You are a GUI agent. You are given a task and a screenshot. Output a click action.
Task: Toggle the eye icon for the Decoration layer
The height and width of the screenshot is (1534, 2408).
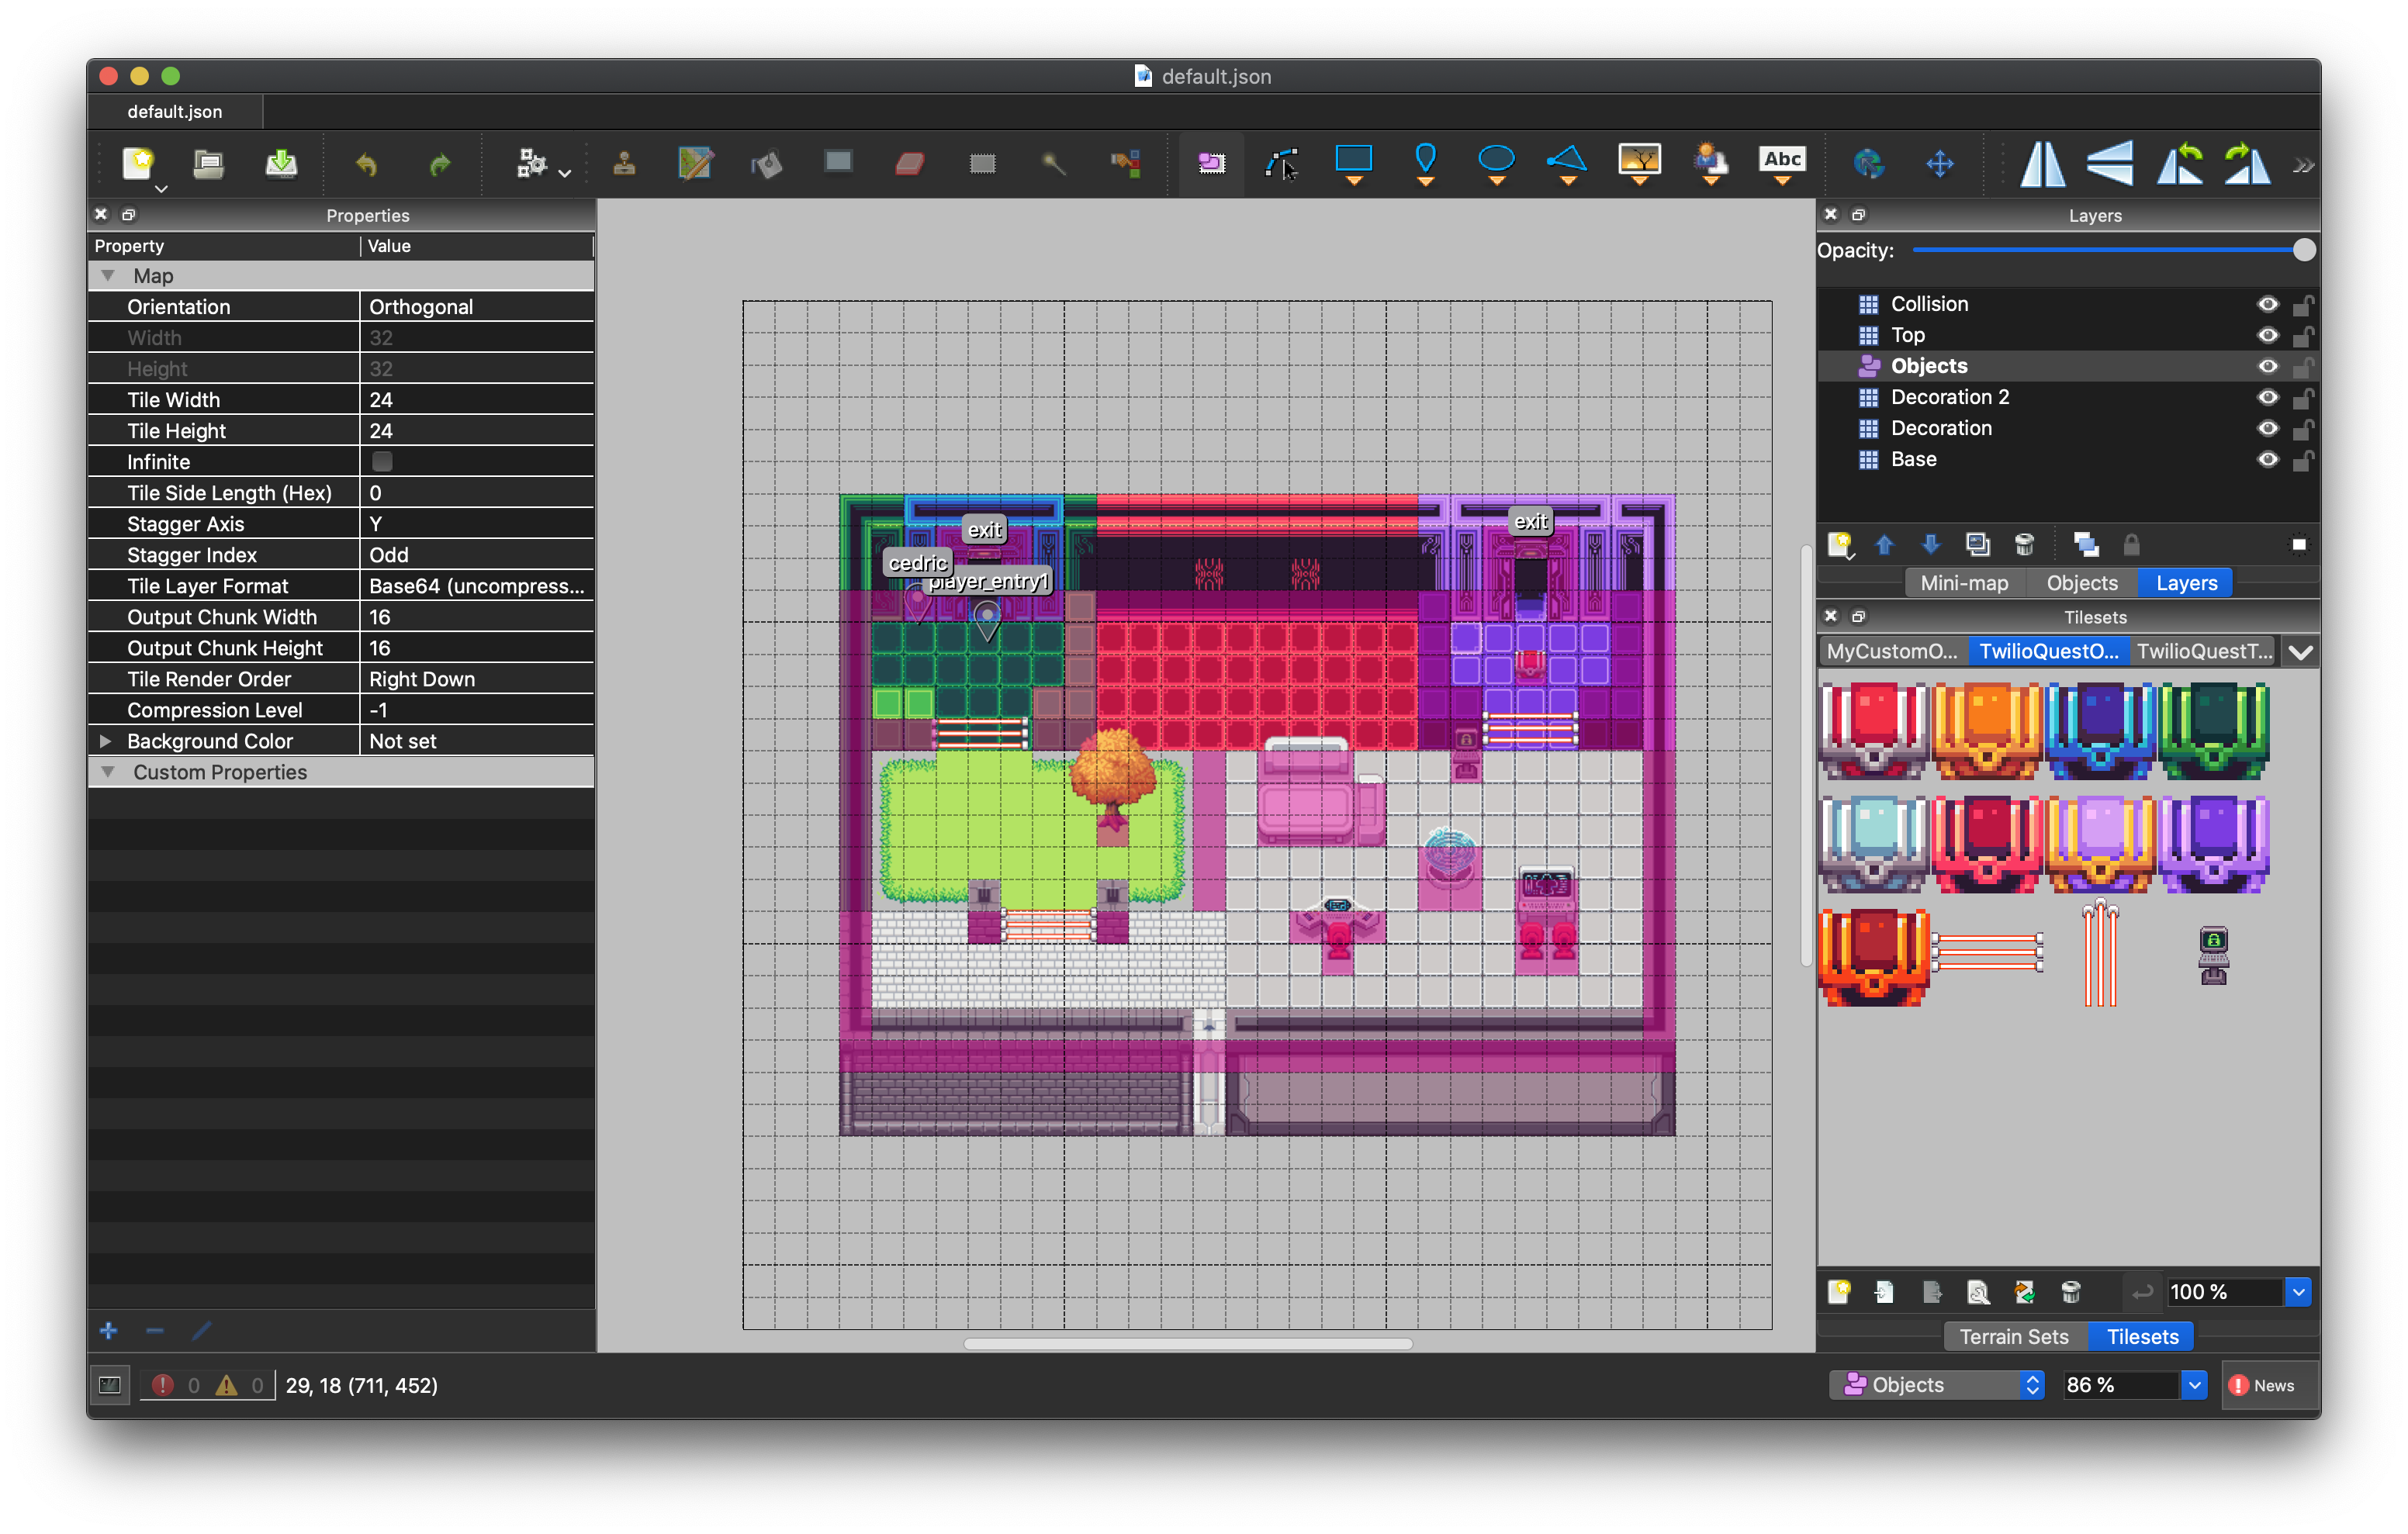(2267, 428)
